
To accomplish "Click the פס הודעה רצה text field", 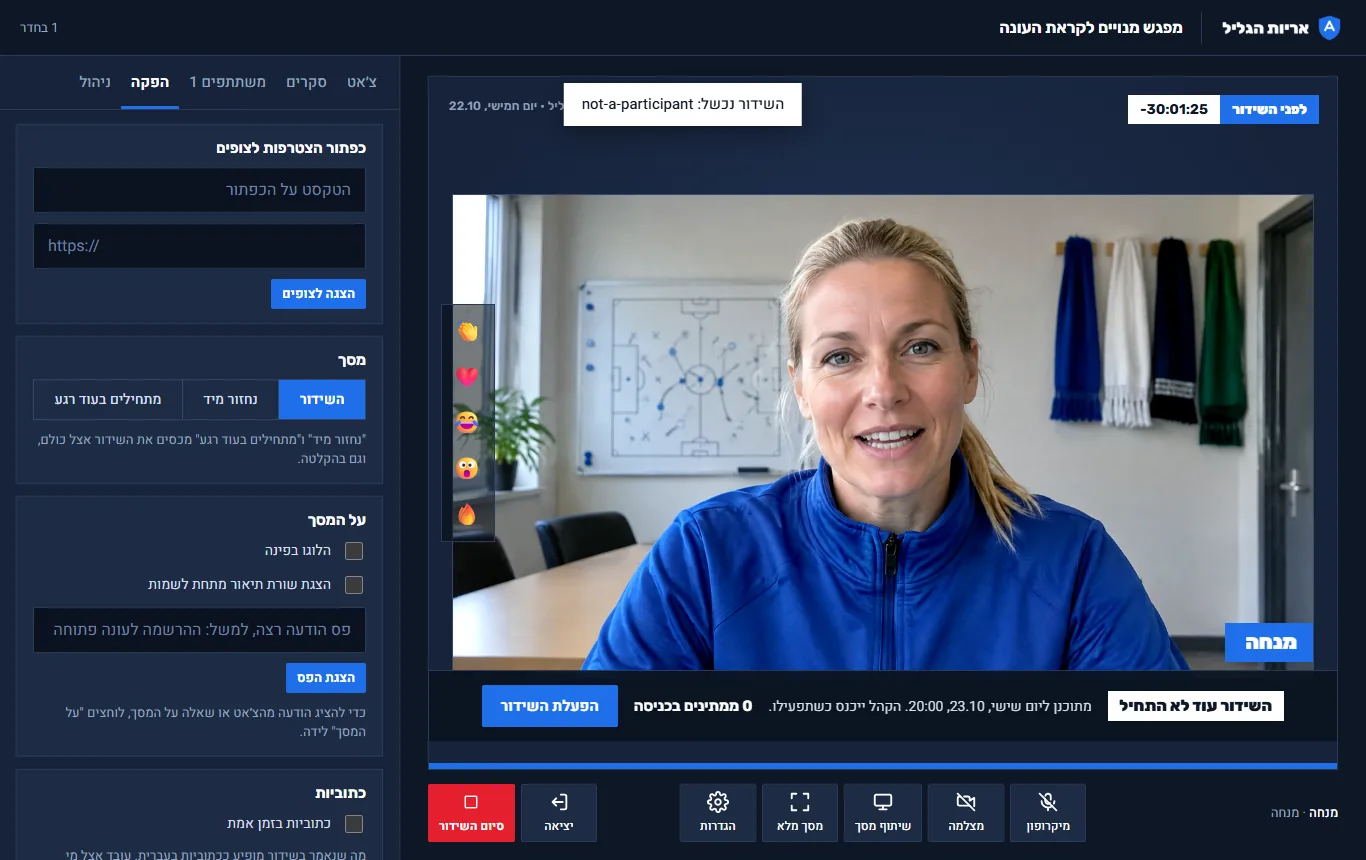I will point(199,630).
